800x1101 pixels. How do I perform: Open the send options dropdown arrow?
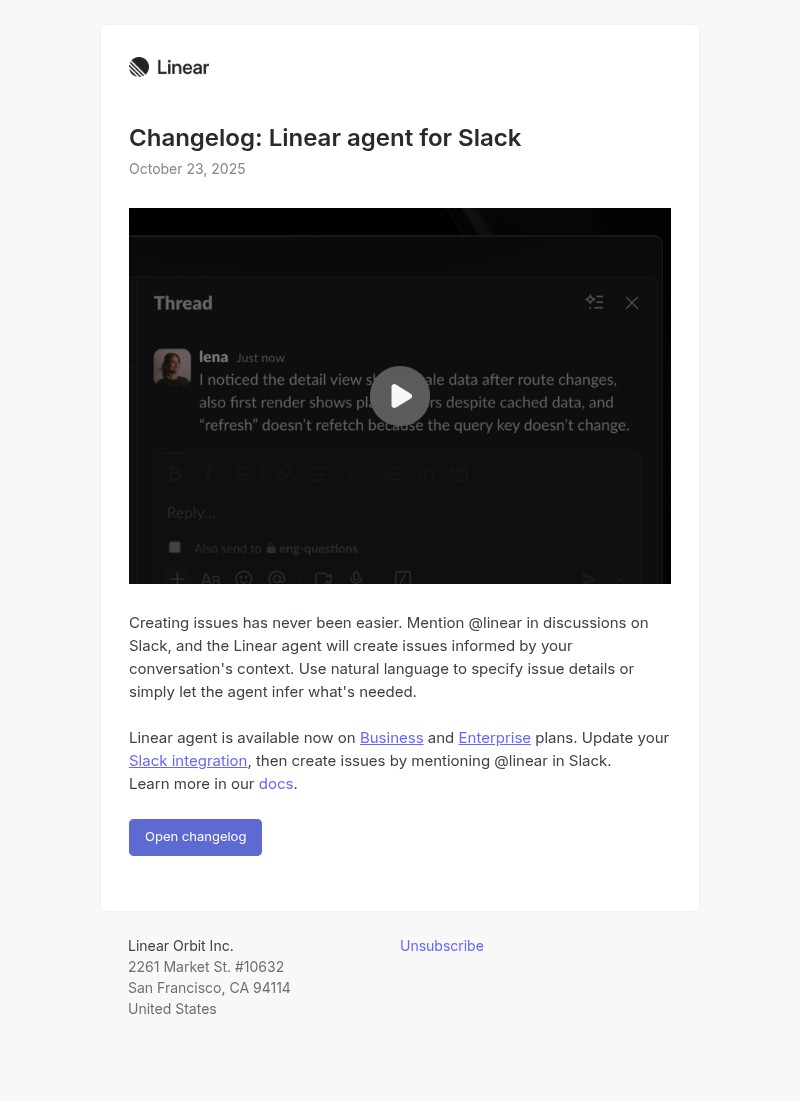[621, 578]
